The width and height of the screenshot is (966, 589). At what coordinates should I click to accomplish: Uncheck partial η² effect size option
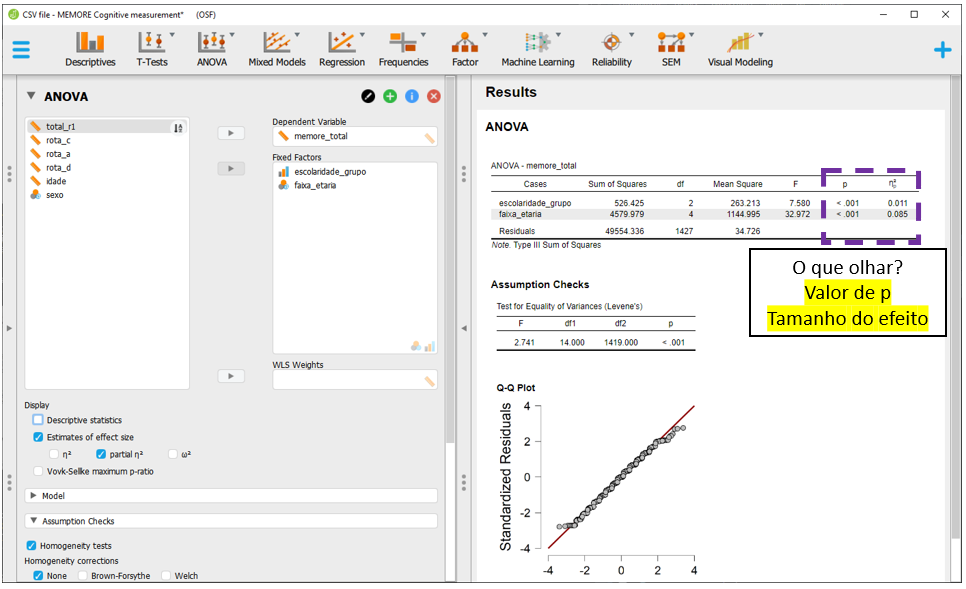click(x=101, y=454)
